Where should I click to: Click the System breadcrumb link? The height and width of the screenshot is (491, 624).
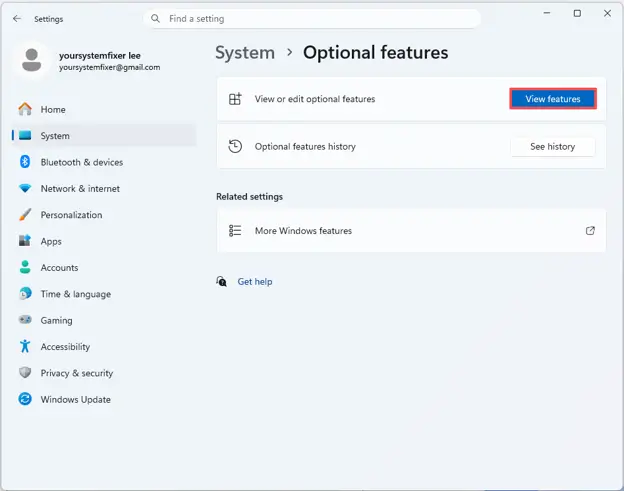click(x=245, y=53)
